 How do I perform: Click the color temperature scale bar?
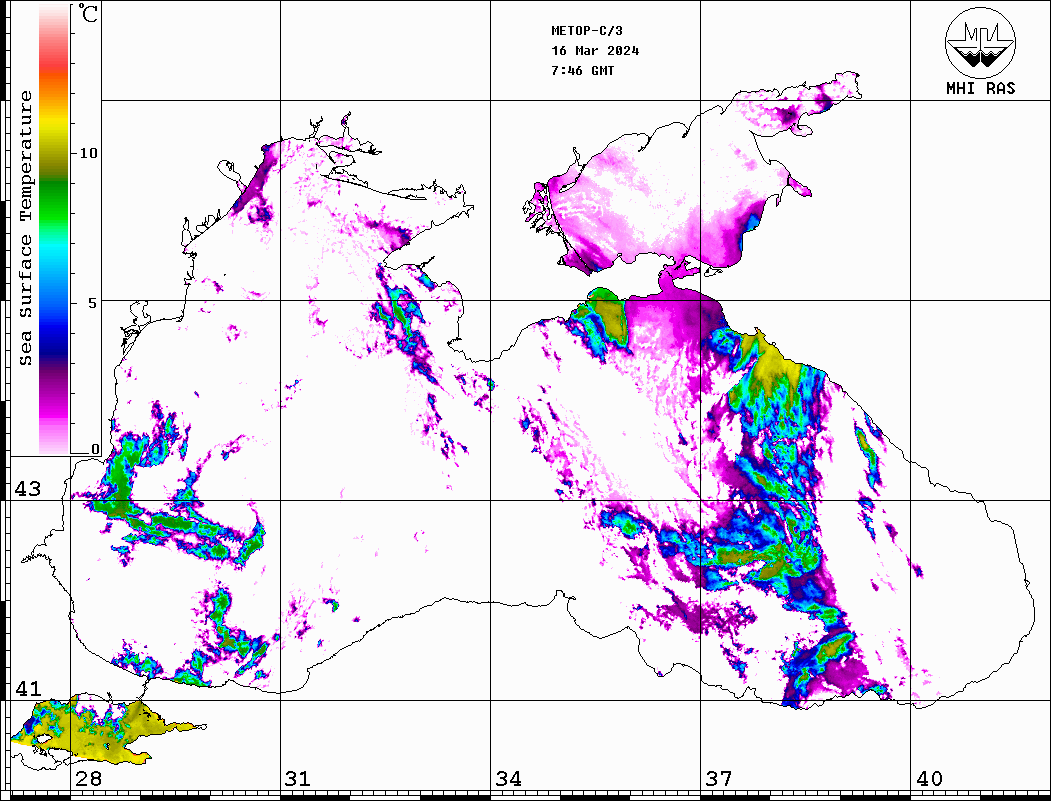pos(54,229)
